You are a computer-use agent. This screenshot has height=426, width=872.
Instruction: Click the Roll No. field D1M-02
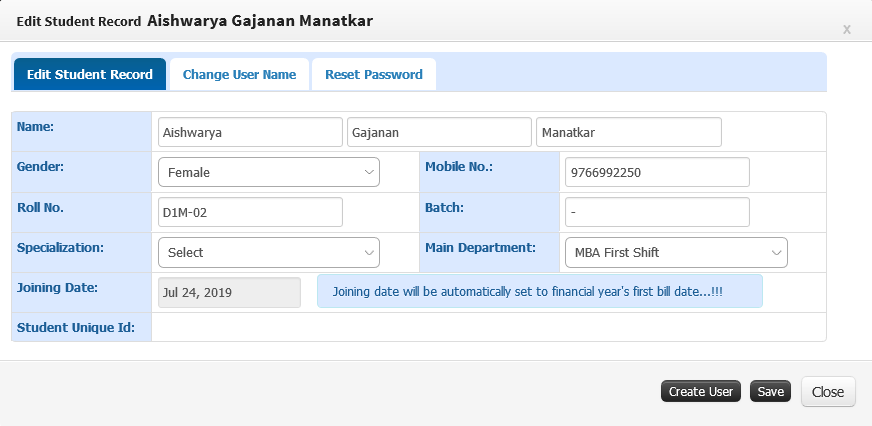coord(250,212)
